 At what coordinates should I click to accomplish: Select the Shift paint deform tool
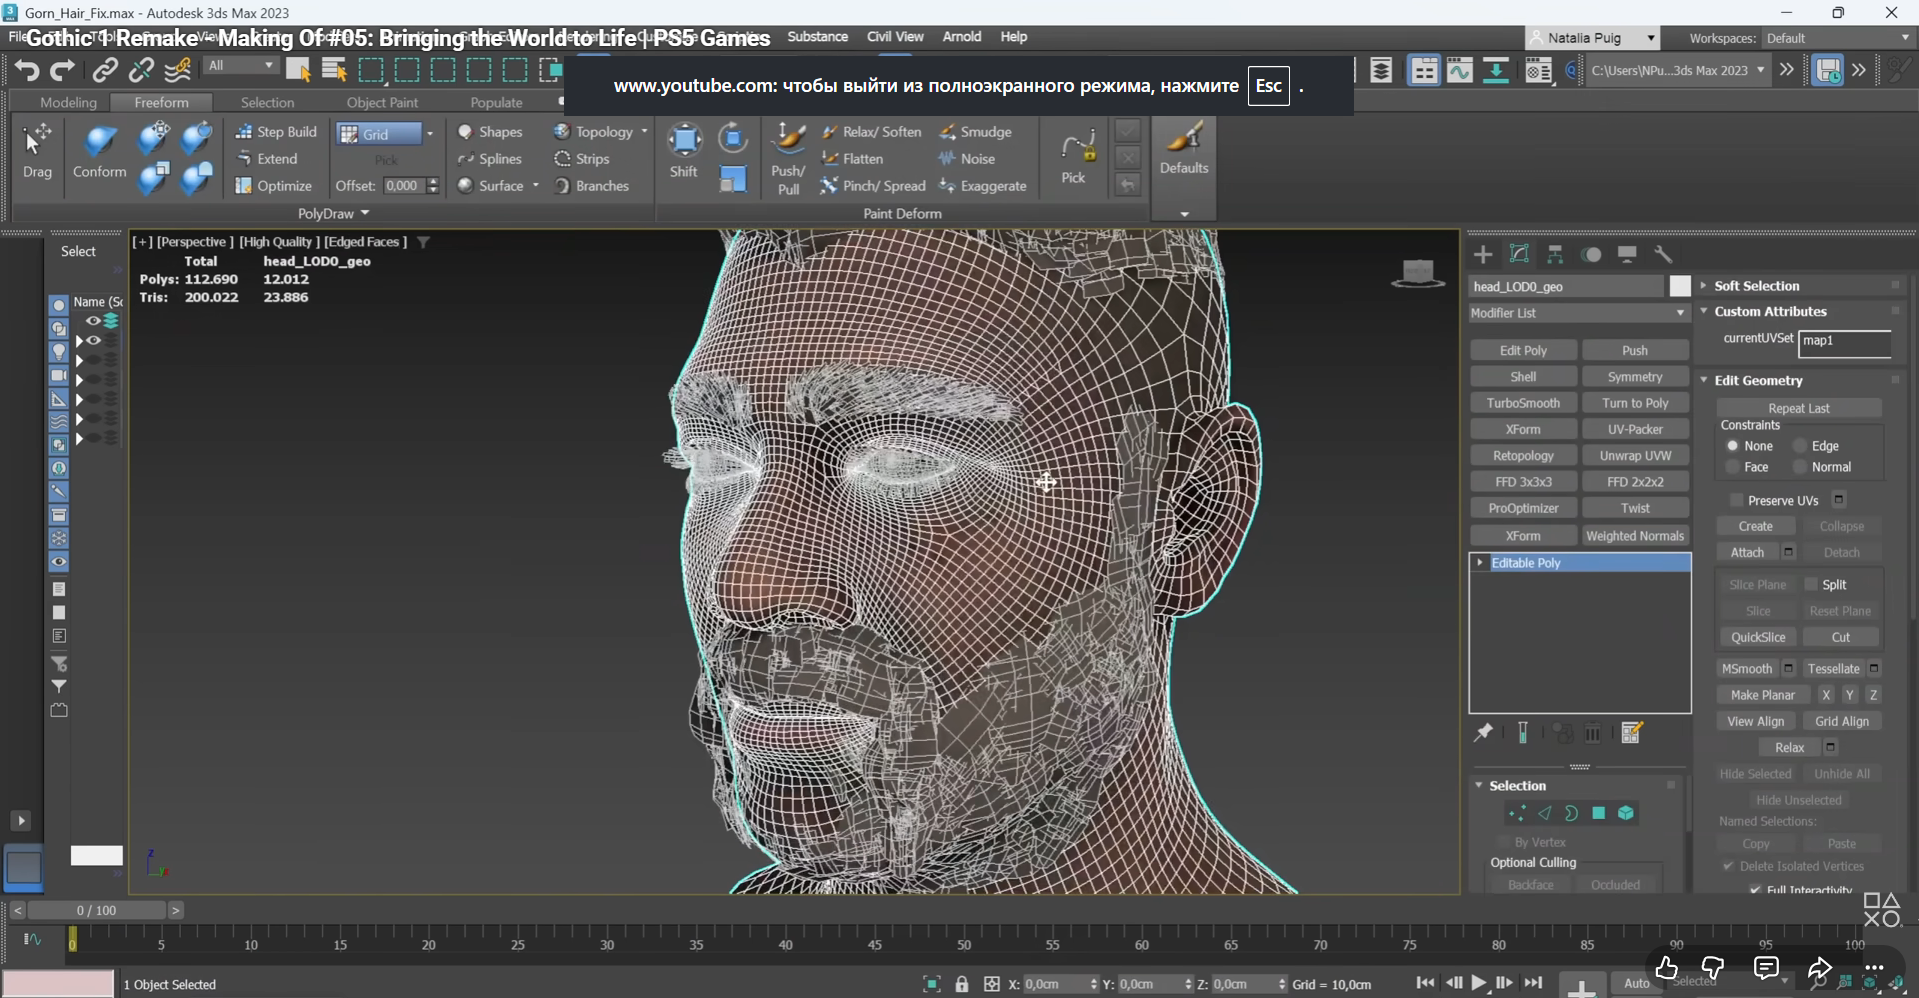point(684,150)
